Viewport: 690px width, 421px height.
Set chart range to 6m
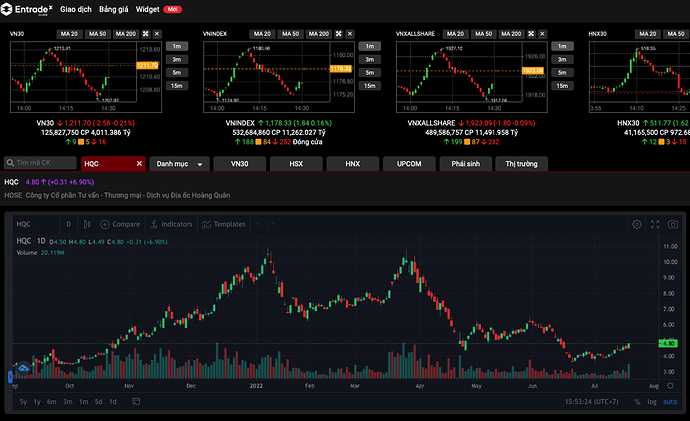(54, 401)
